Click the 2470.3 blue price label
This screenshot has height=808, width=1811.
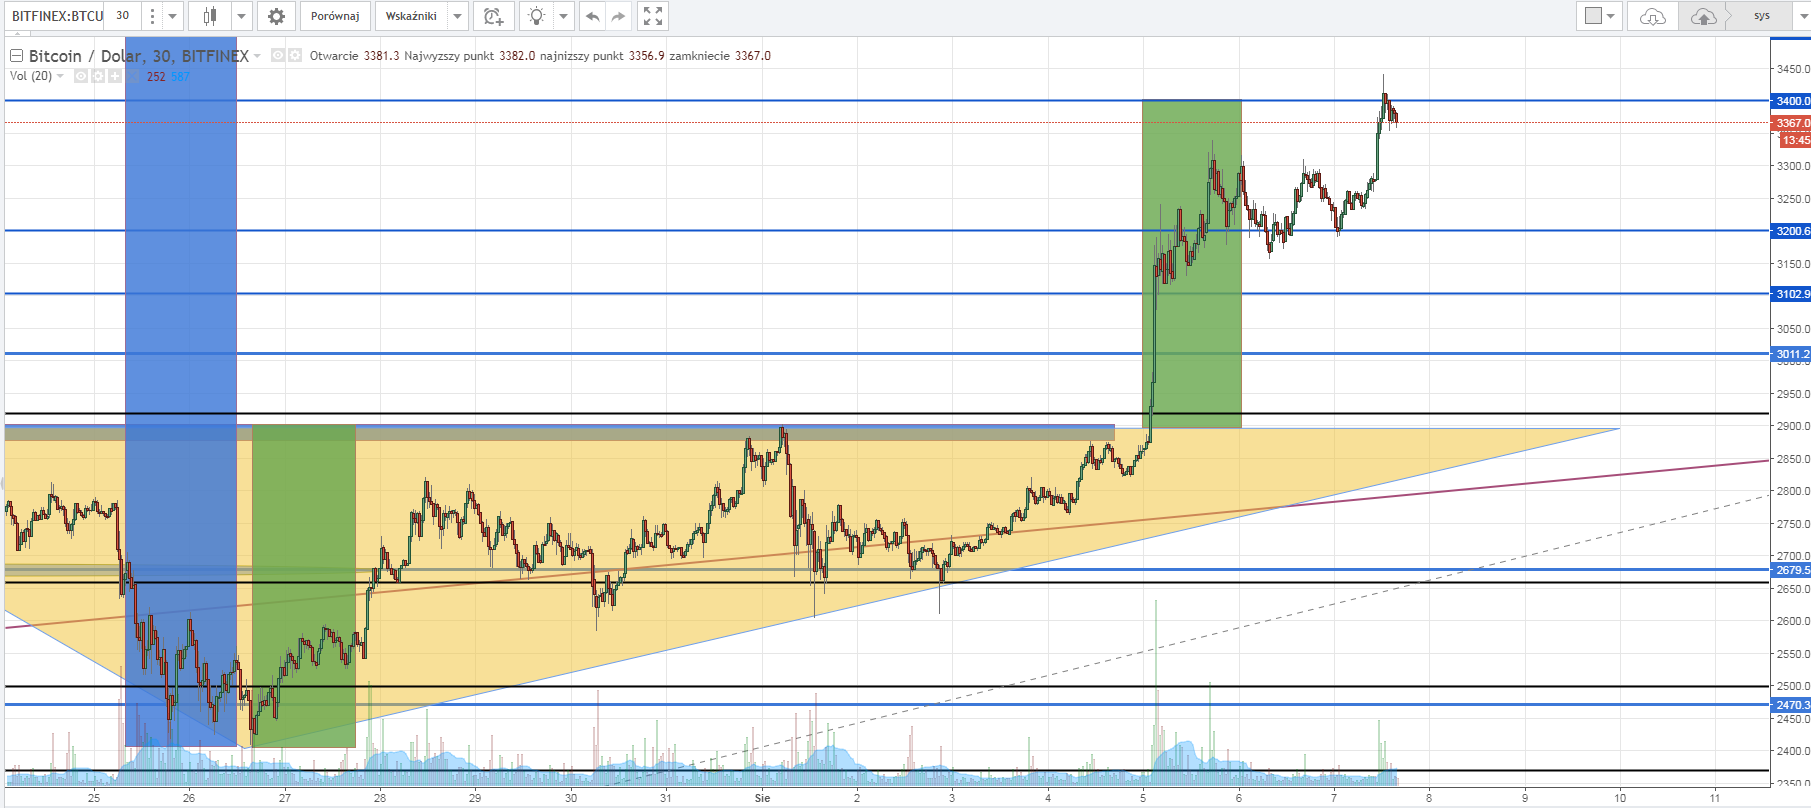coord(1790,705)
